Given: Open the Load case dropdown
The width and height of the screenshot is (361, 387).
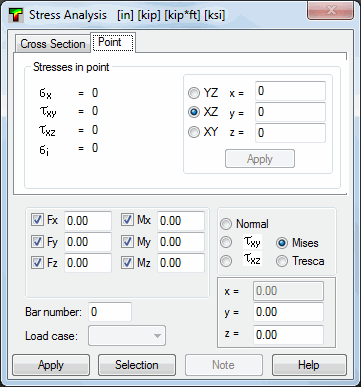Looking at the screenshot, I should 127,336.
